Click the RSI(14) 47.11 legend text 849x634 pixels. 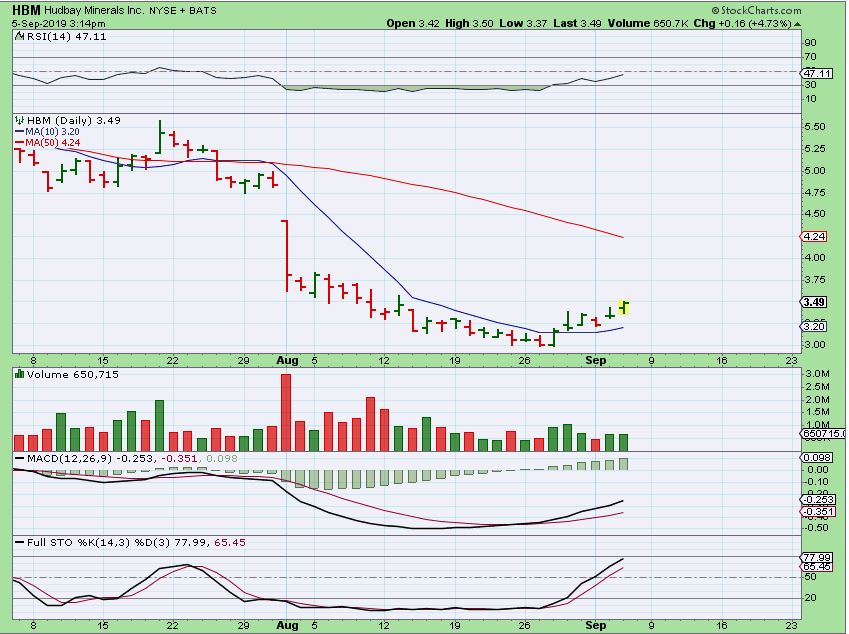[x=66, y=36]
